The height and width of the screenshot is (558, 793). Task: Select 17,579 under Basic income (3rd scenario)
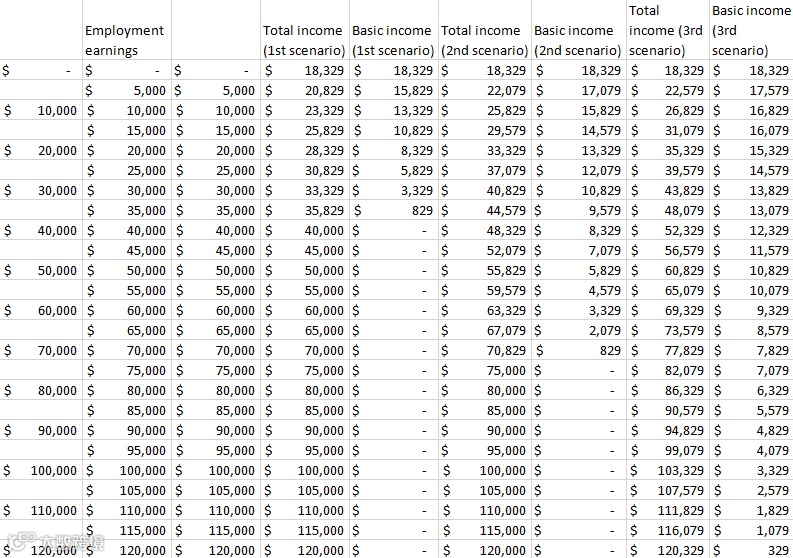[x=769, y=91]
